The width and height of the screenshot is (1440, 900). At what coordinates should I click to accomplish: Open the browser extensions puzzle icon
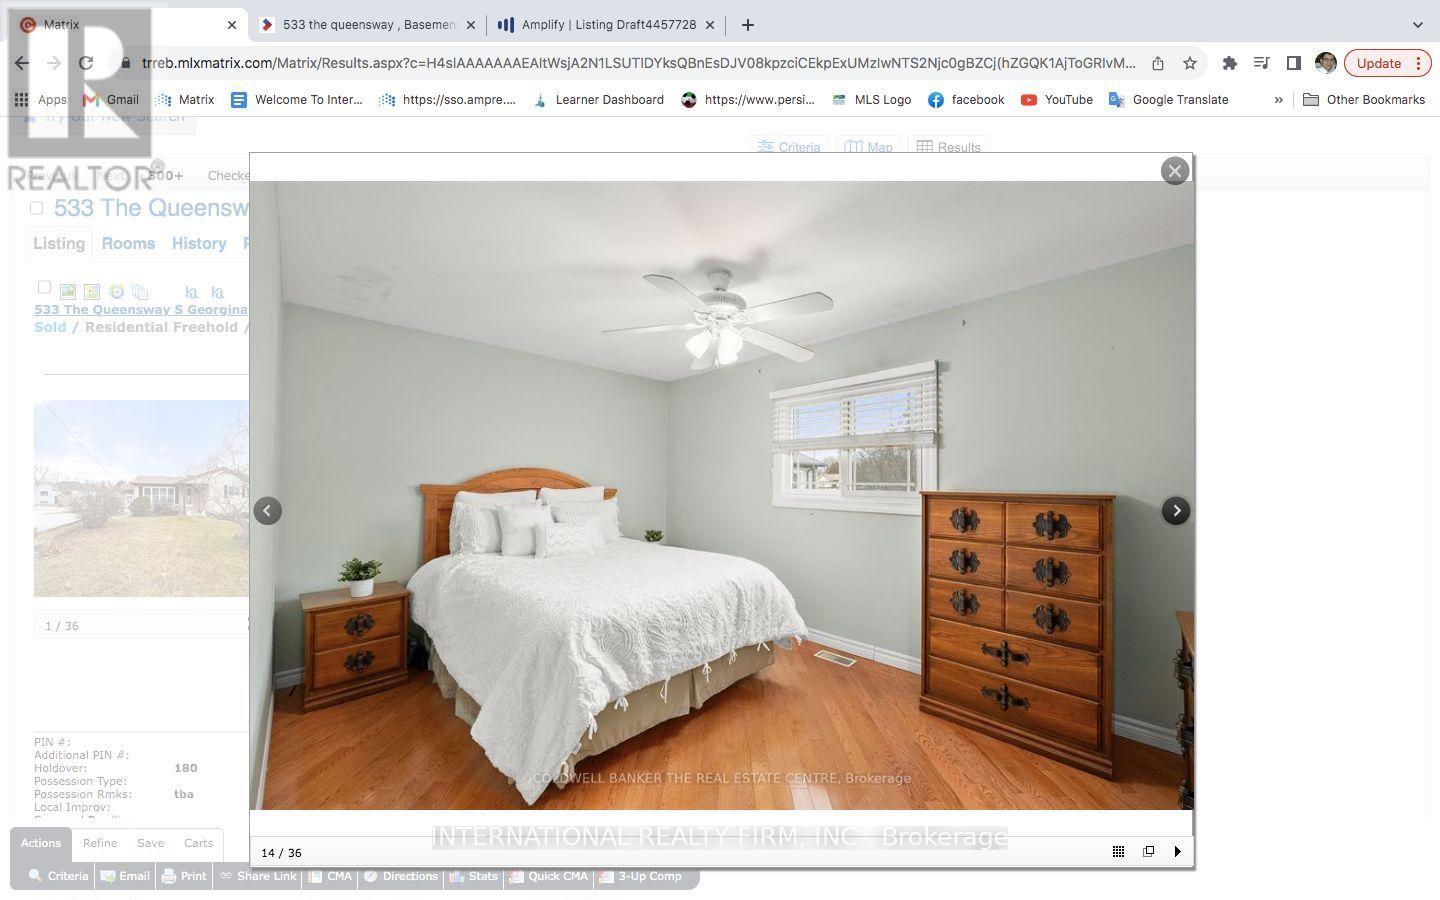1230,63
